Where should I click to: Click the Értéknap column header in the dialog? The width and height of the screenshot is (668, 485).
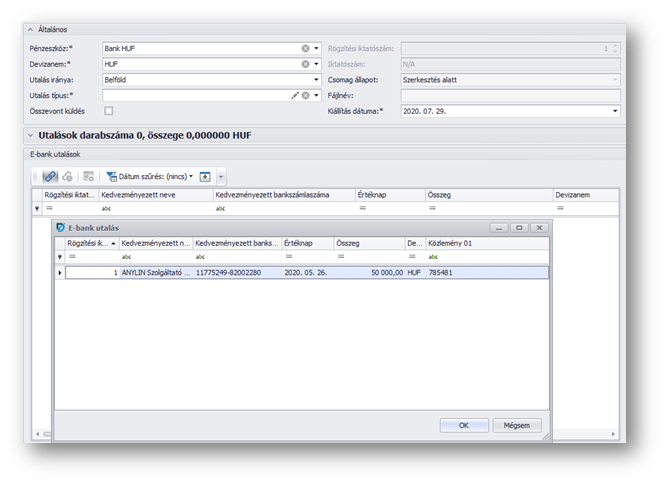306,243
